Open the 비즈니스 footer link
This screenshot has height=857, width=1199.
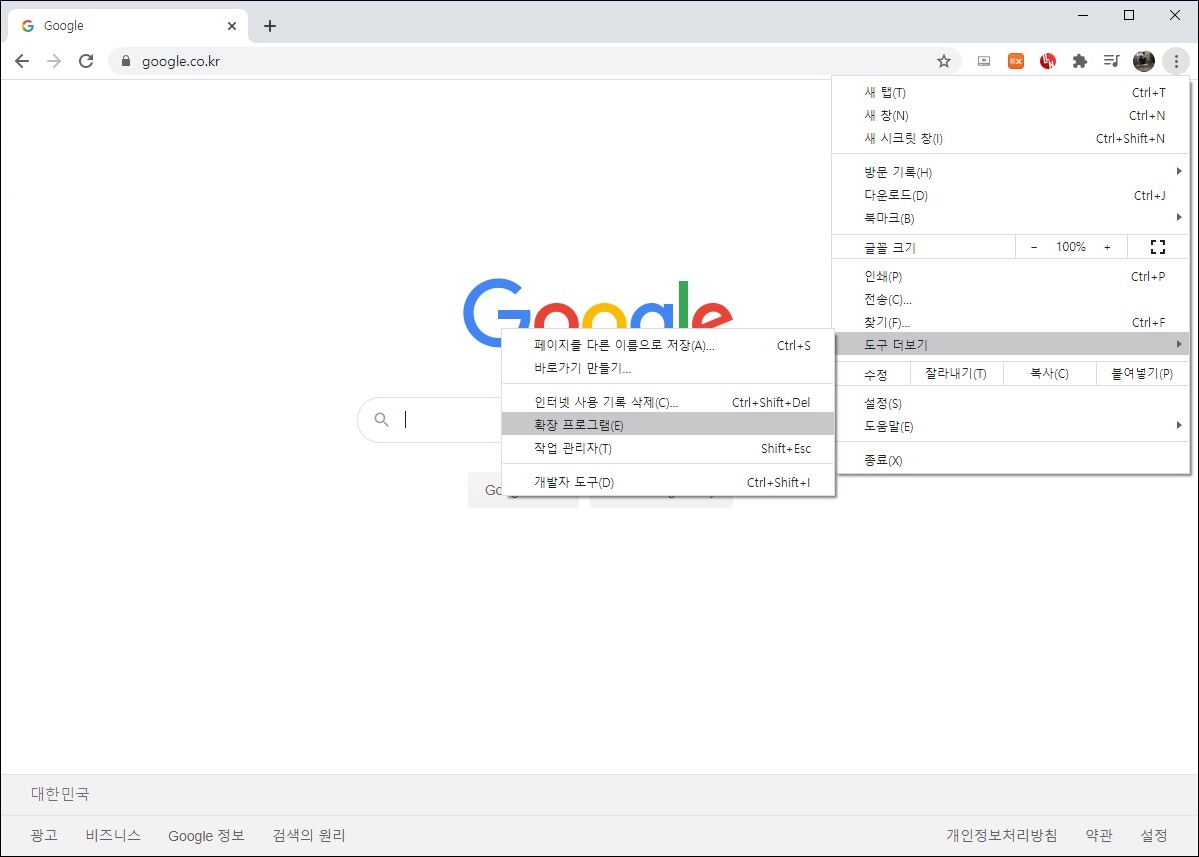coord(113,835)
